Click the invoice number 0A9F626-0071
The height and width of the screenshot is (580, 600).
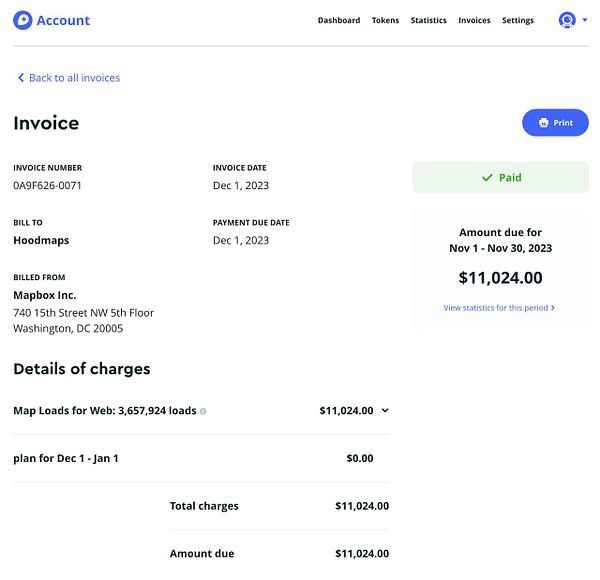pyautogui.click(x=47, y=186)
